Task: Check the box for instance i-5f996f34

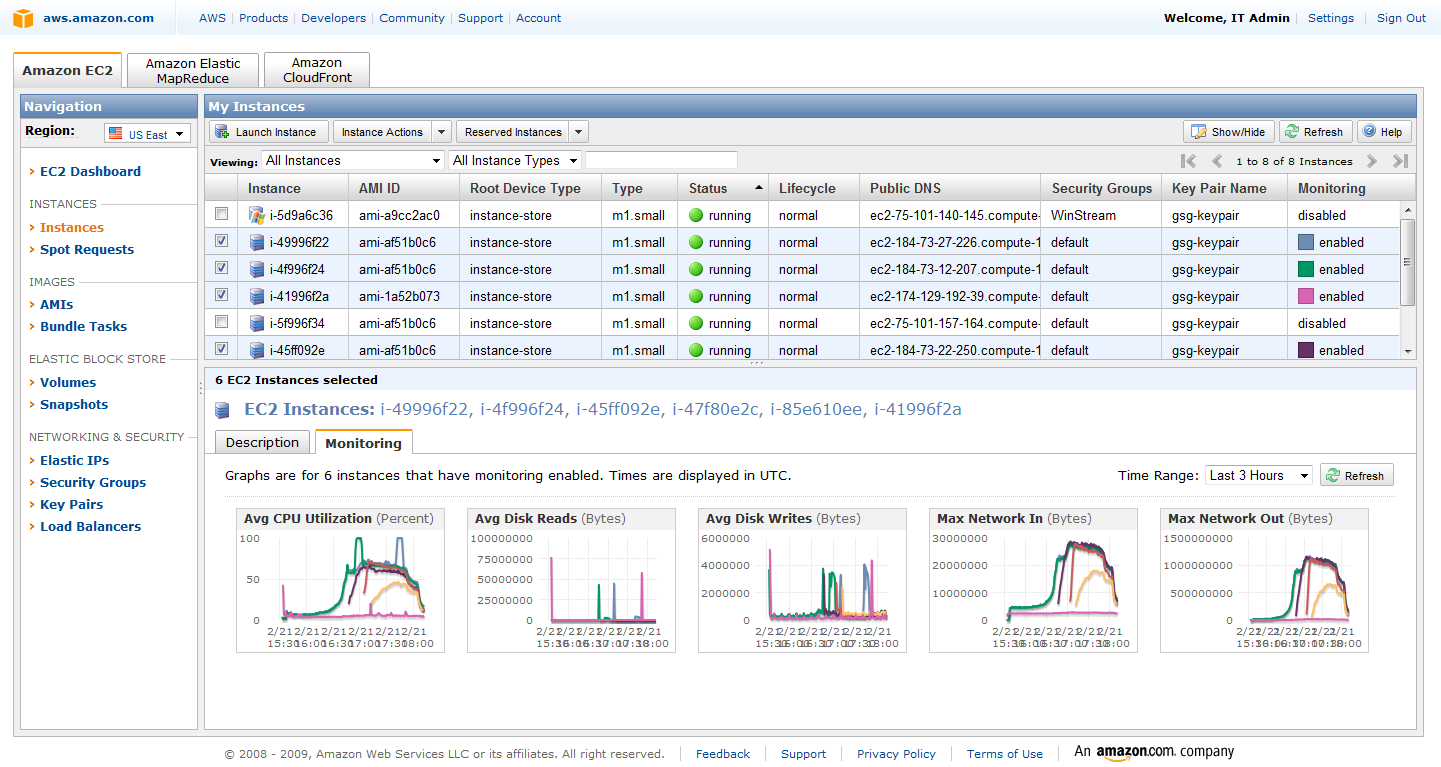Action: (222, 322)
